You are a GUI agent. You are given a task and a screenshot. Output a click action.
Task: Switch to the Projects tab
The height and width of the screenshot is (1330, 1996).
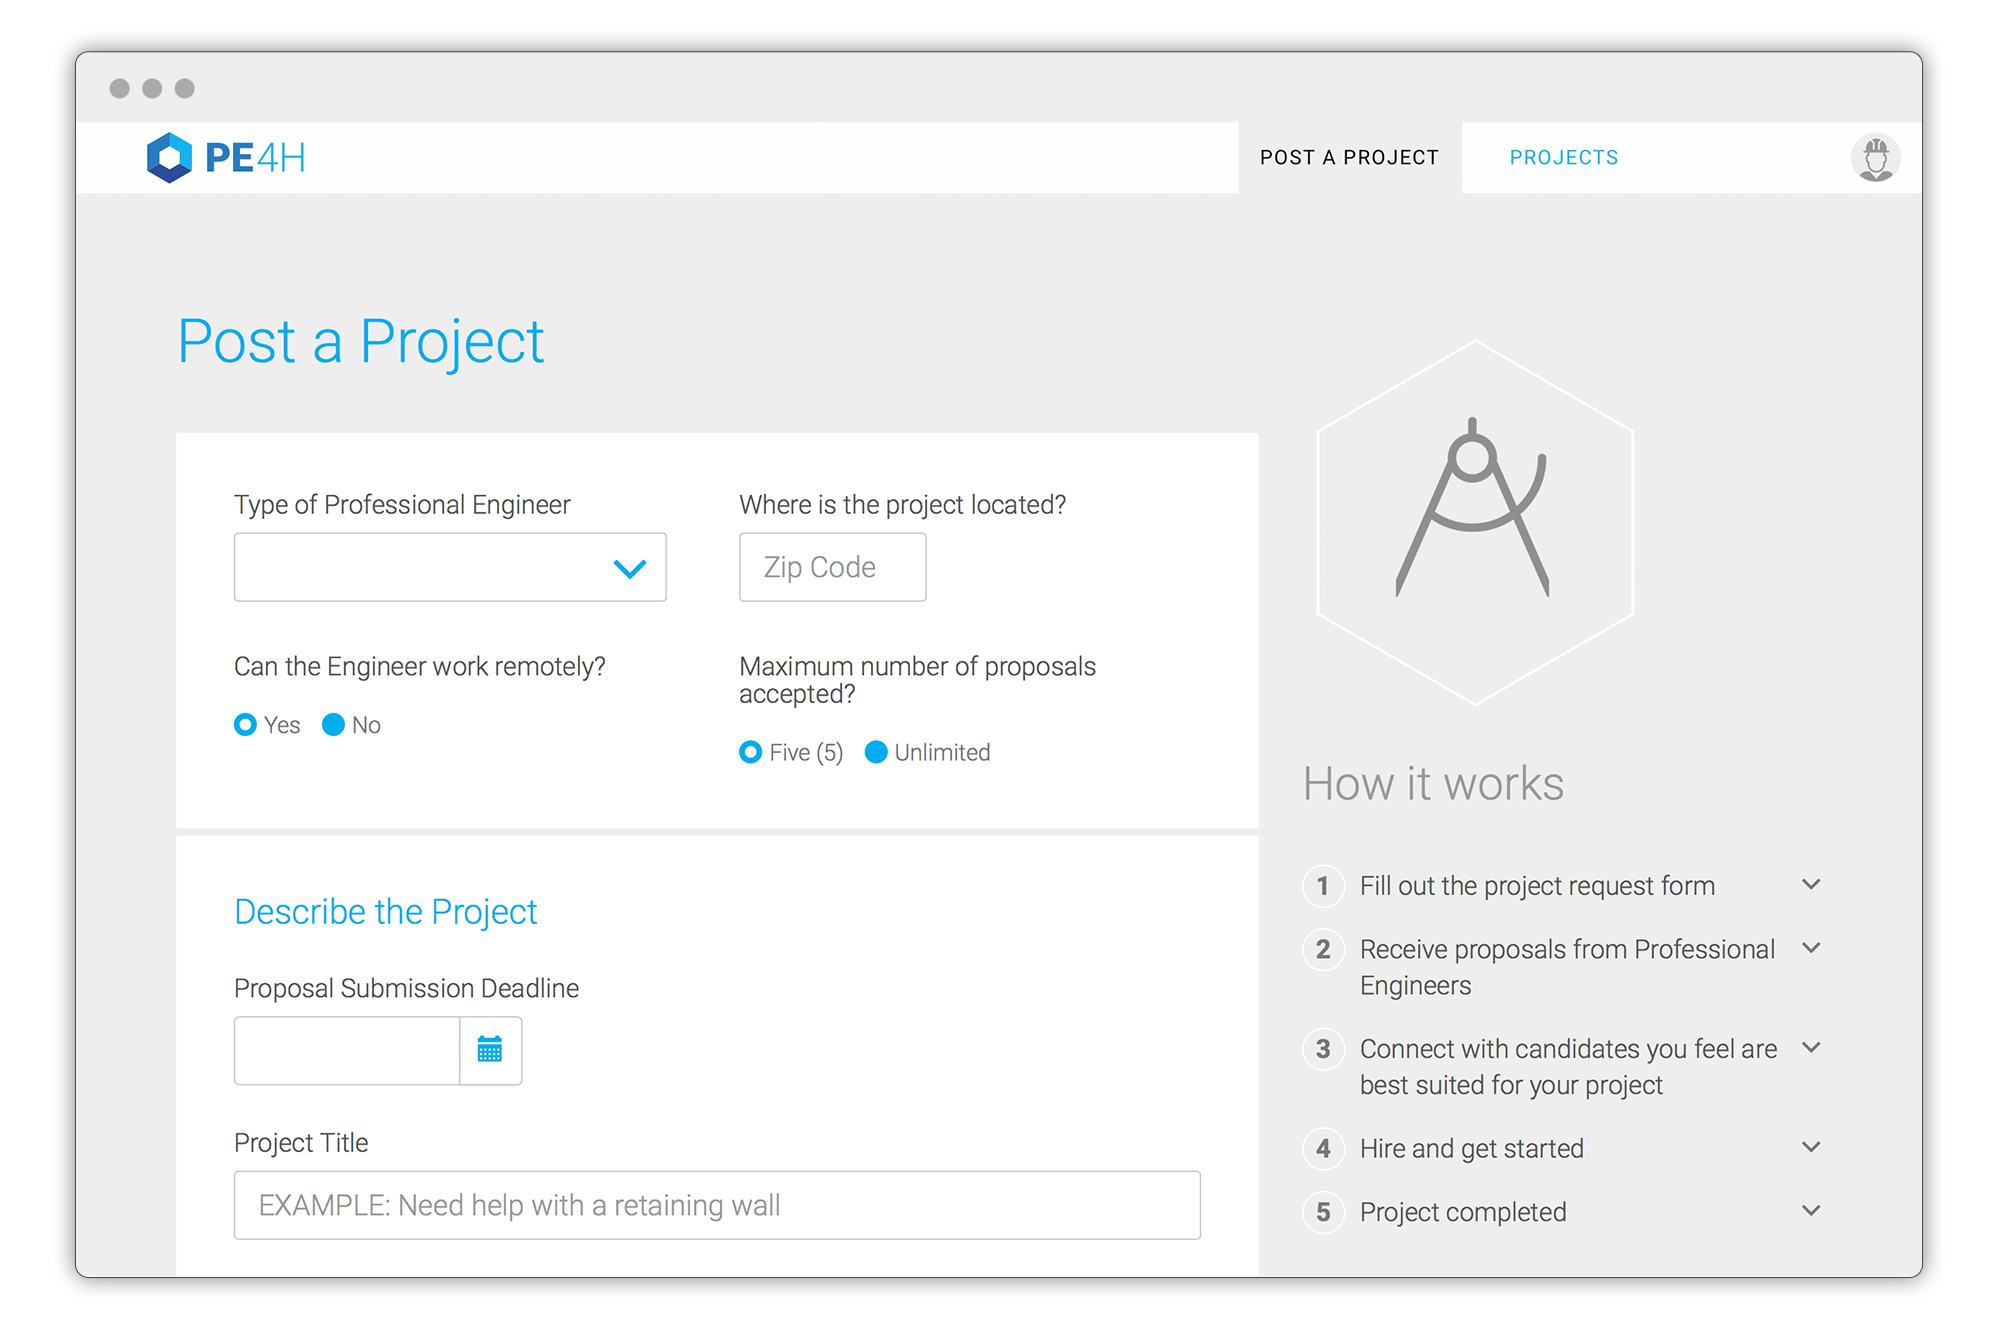[x=1563, y=158]
